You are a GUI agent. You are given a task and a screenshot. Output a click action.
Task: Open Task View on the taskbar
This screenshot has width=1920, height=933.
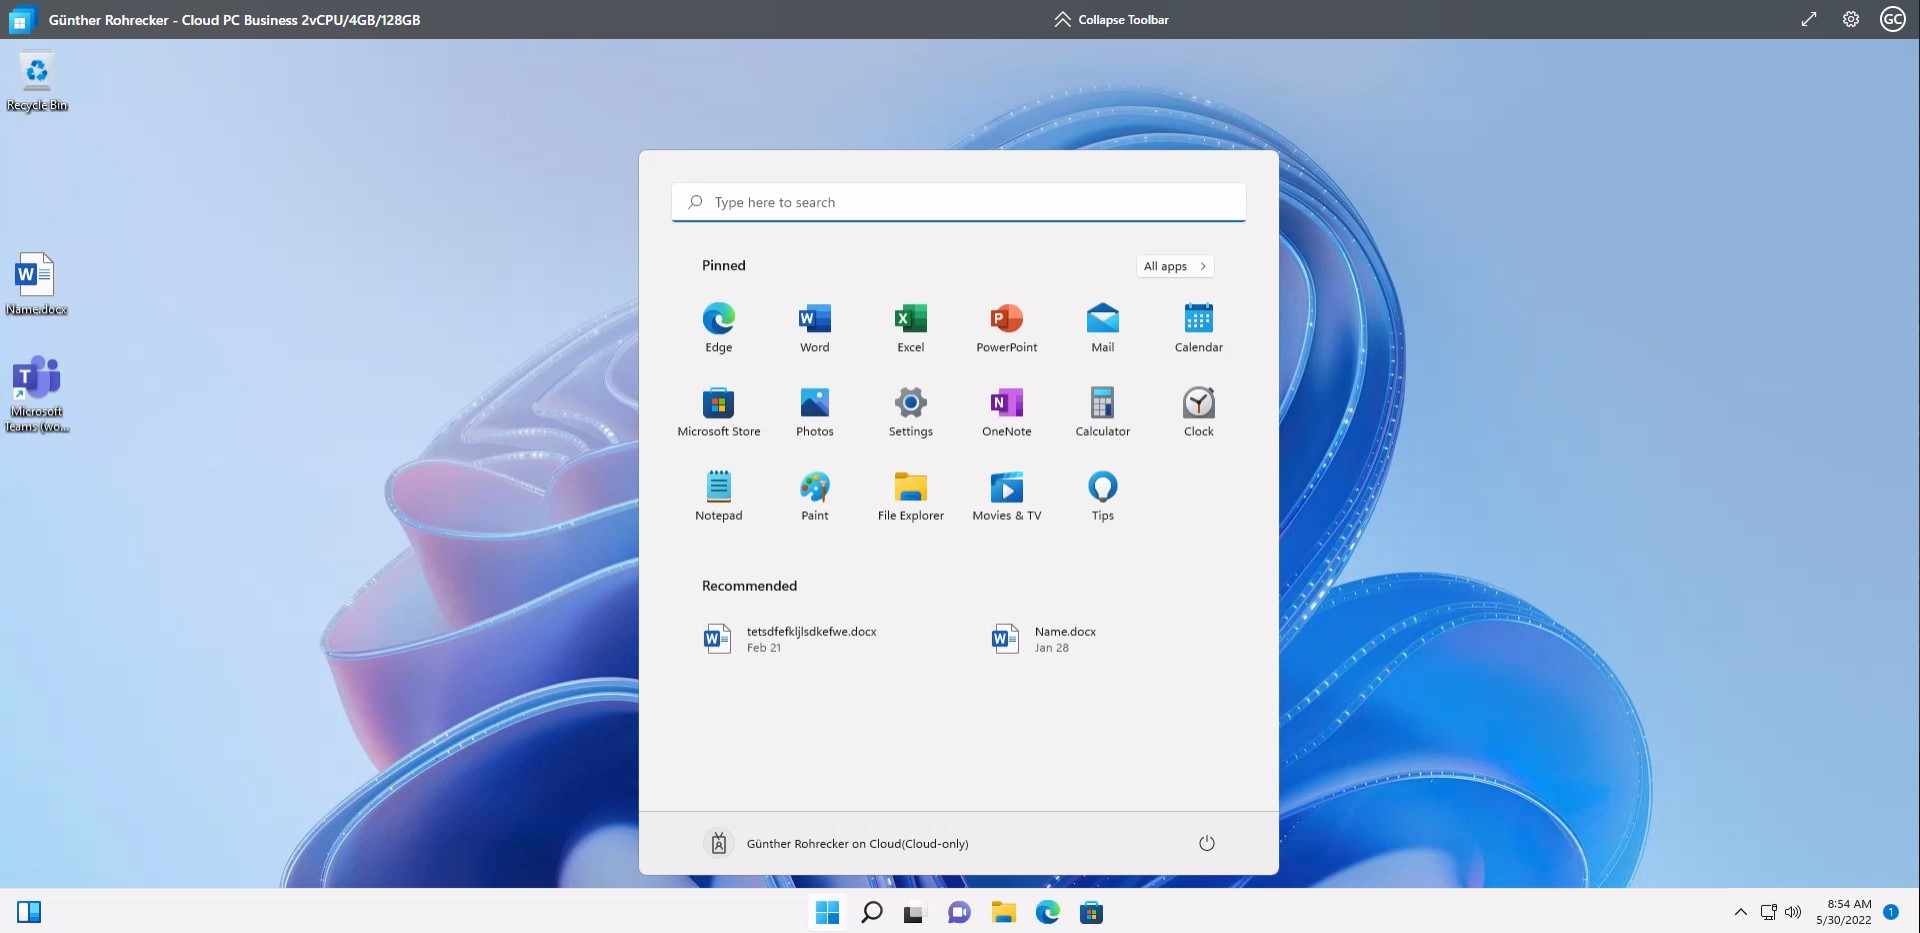tap(914, 912)
